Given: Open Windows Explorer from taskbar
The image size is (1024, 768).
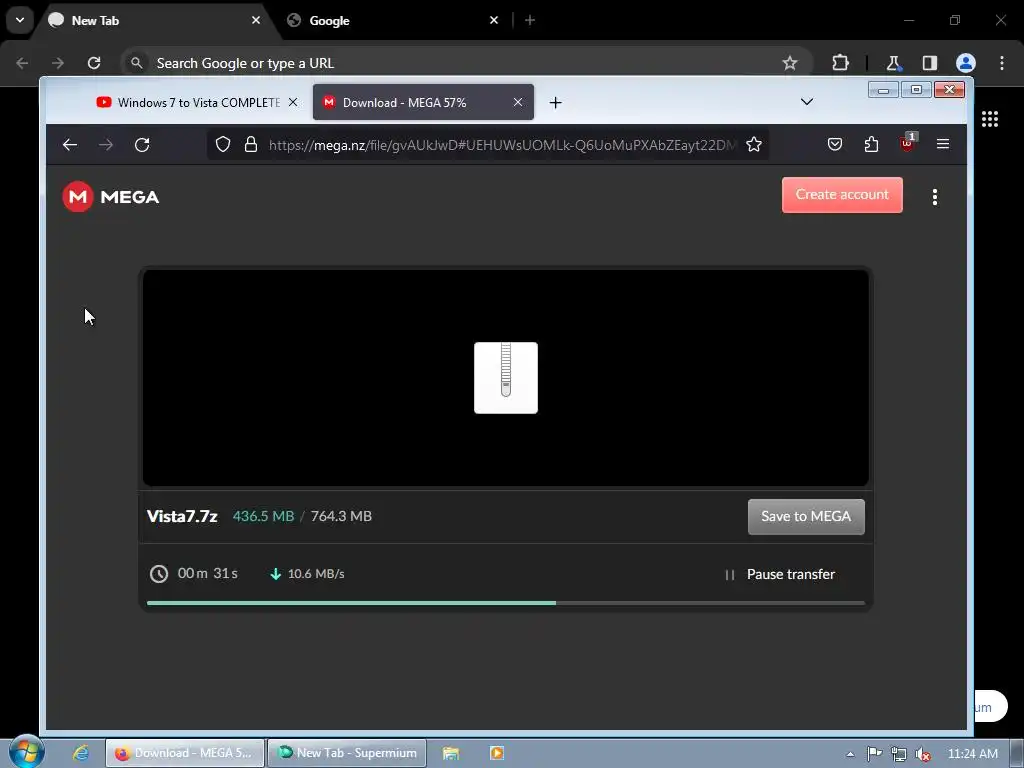Looking at the screenshot, I should click(x=451, y=753).
